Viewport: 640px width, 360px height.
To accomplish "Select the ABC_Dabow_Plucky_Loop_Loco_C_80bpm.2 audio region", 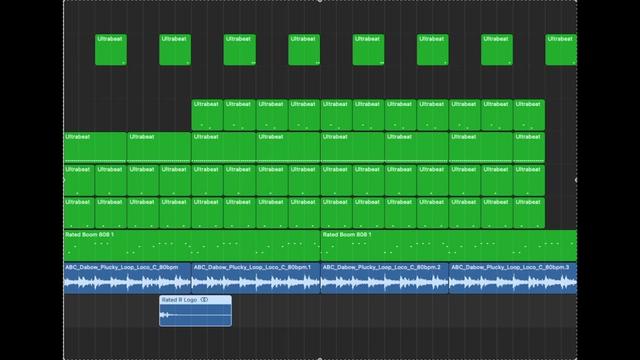I will coord(384,278).
